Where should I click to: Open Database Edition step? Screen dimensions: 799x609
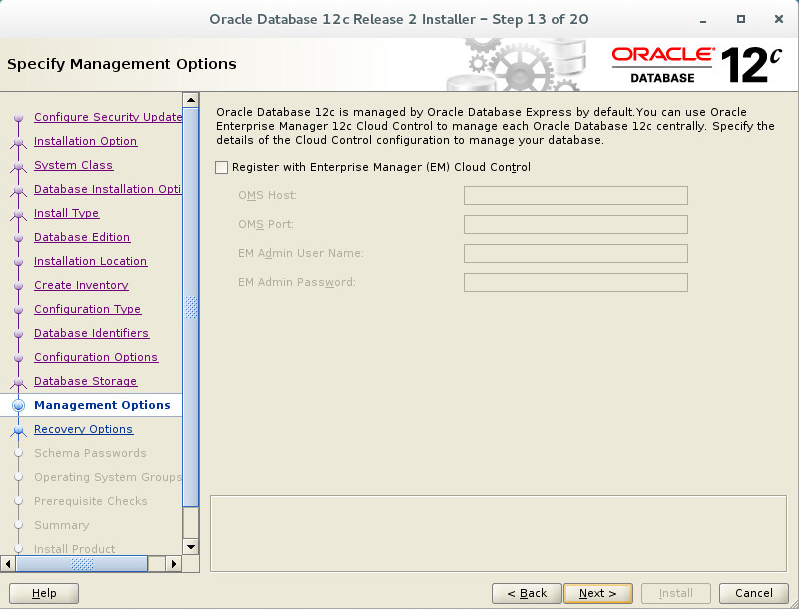[x=82, y=237]
